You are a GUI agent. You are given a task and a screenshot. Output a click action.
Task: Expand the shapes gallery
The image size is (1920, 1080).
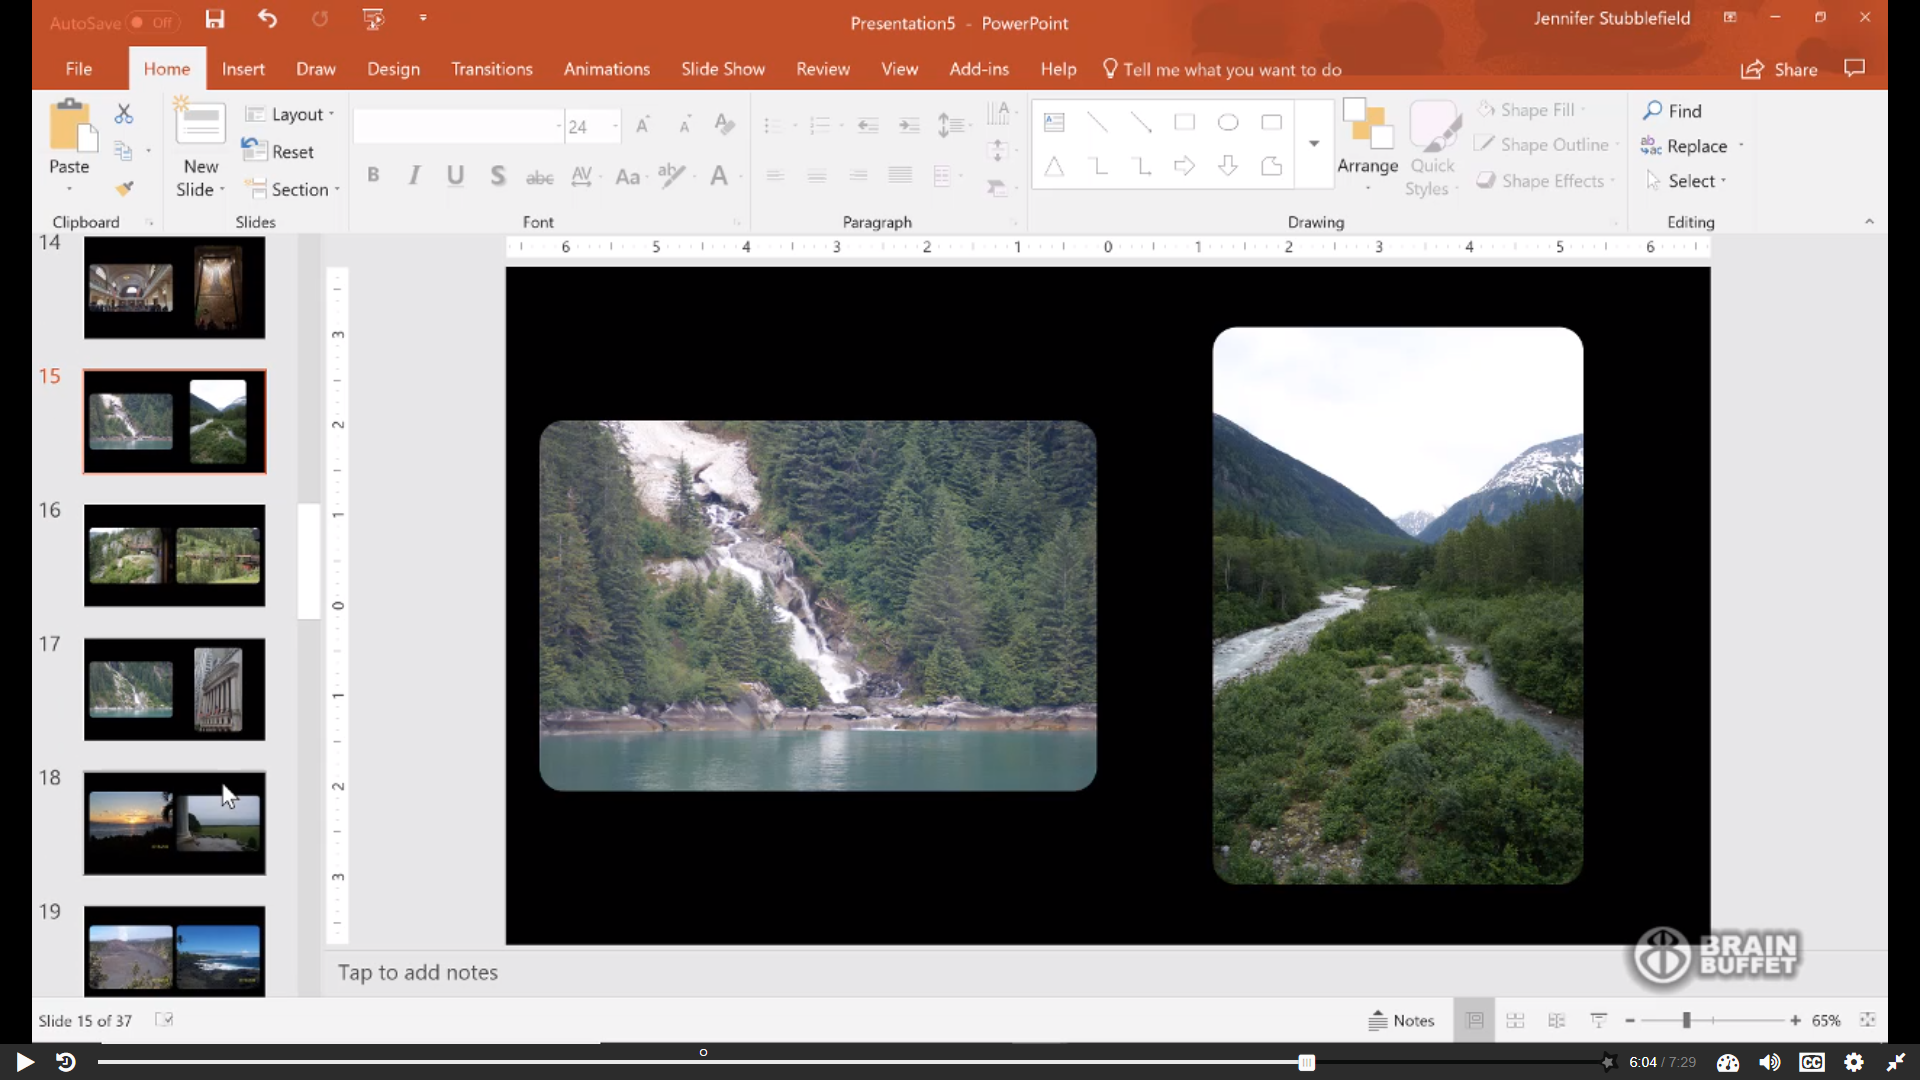pos(1314,143)
